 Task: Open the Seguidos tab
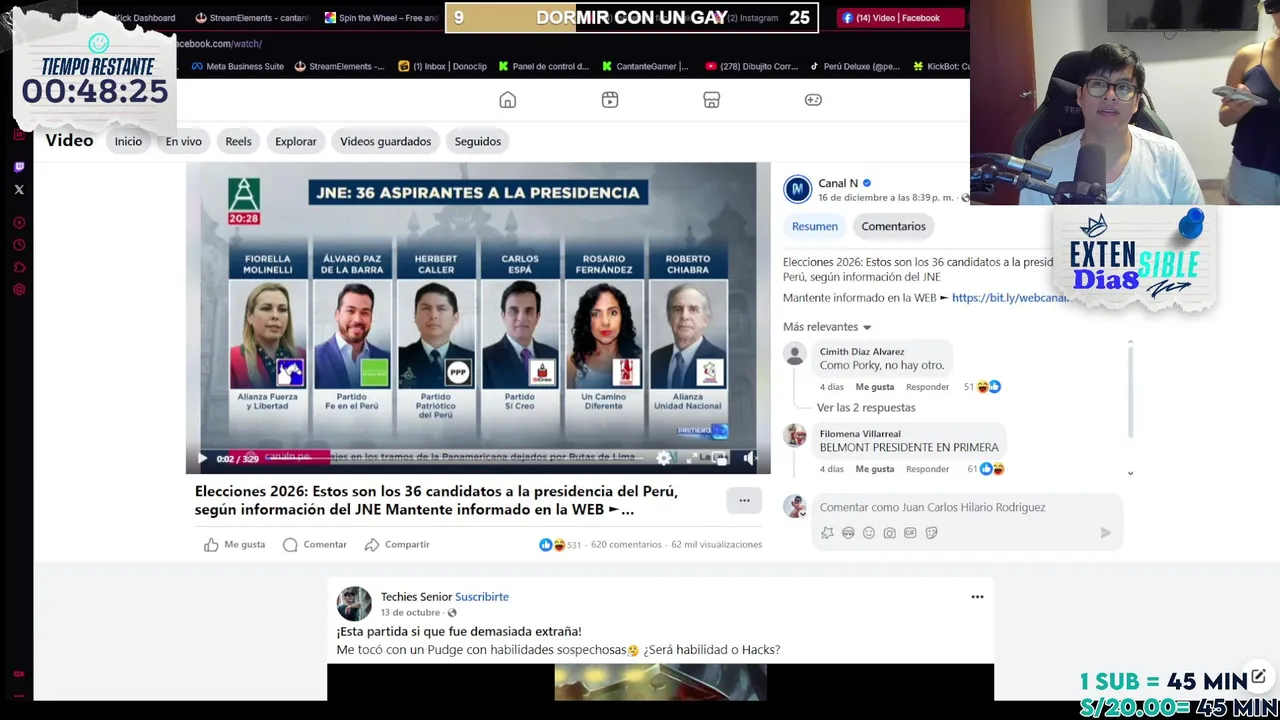coord(478,141)
